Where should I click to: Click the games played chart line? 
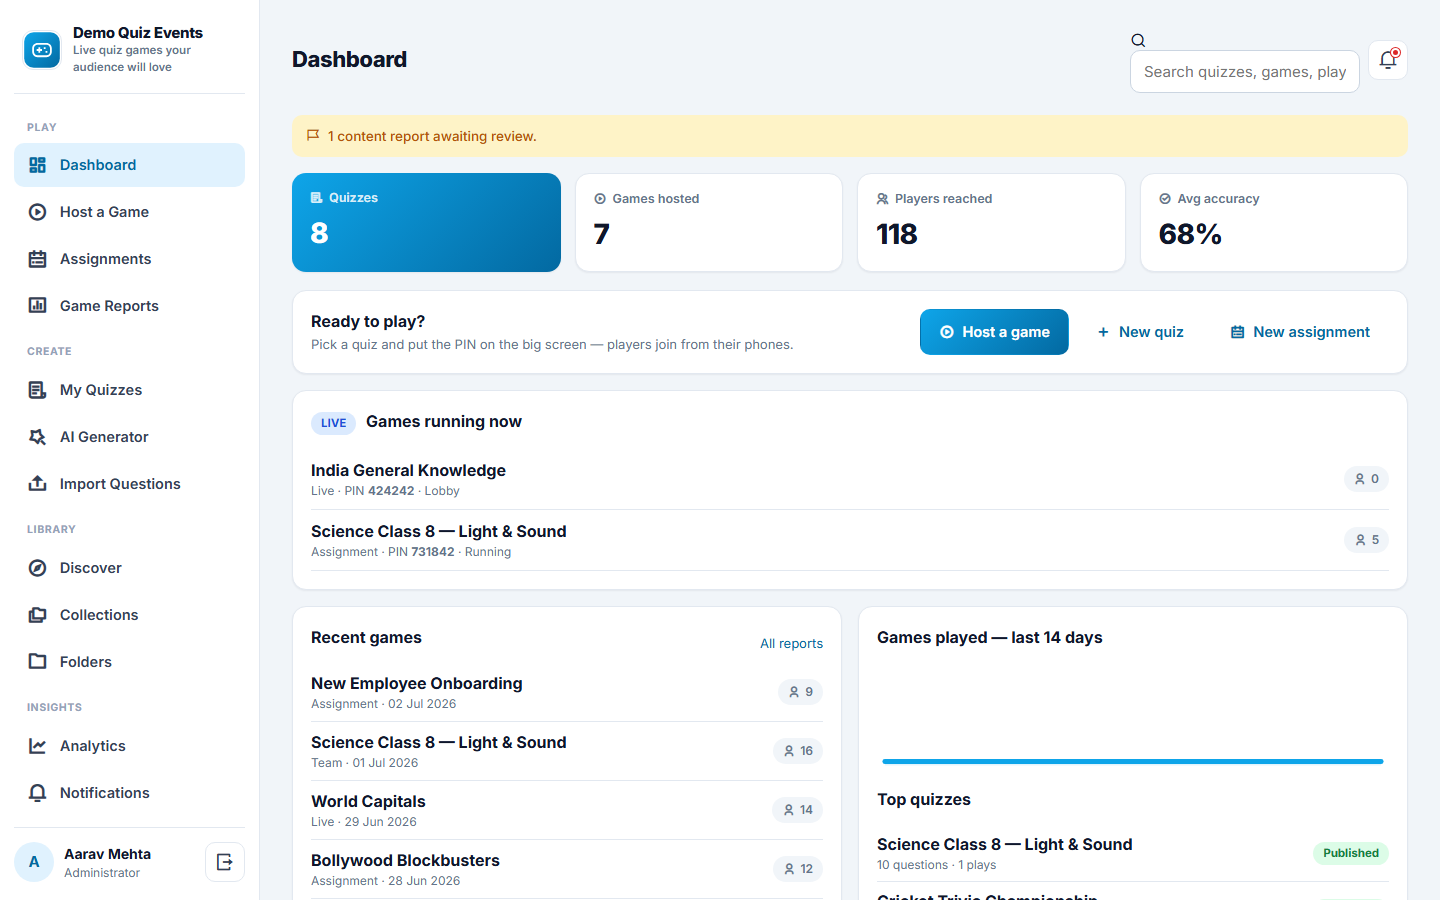tap(1133, 761)
